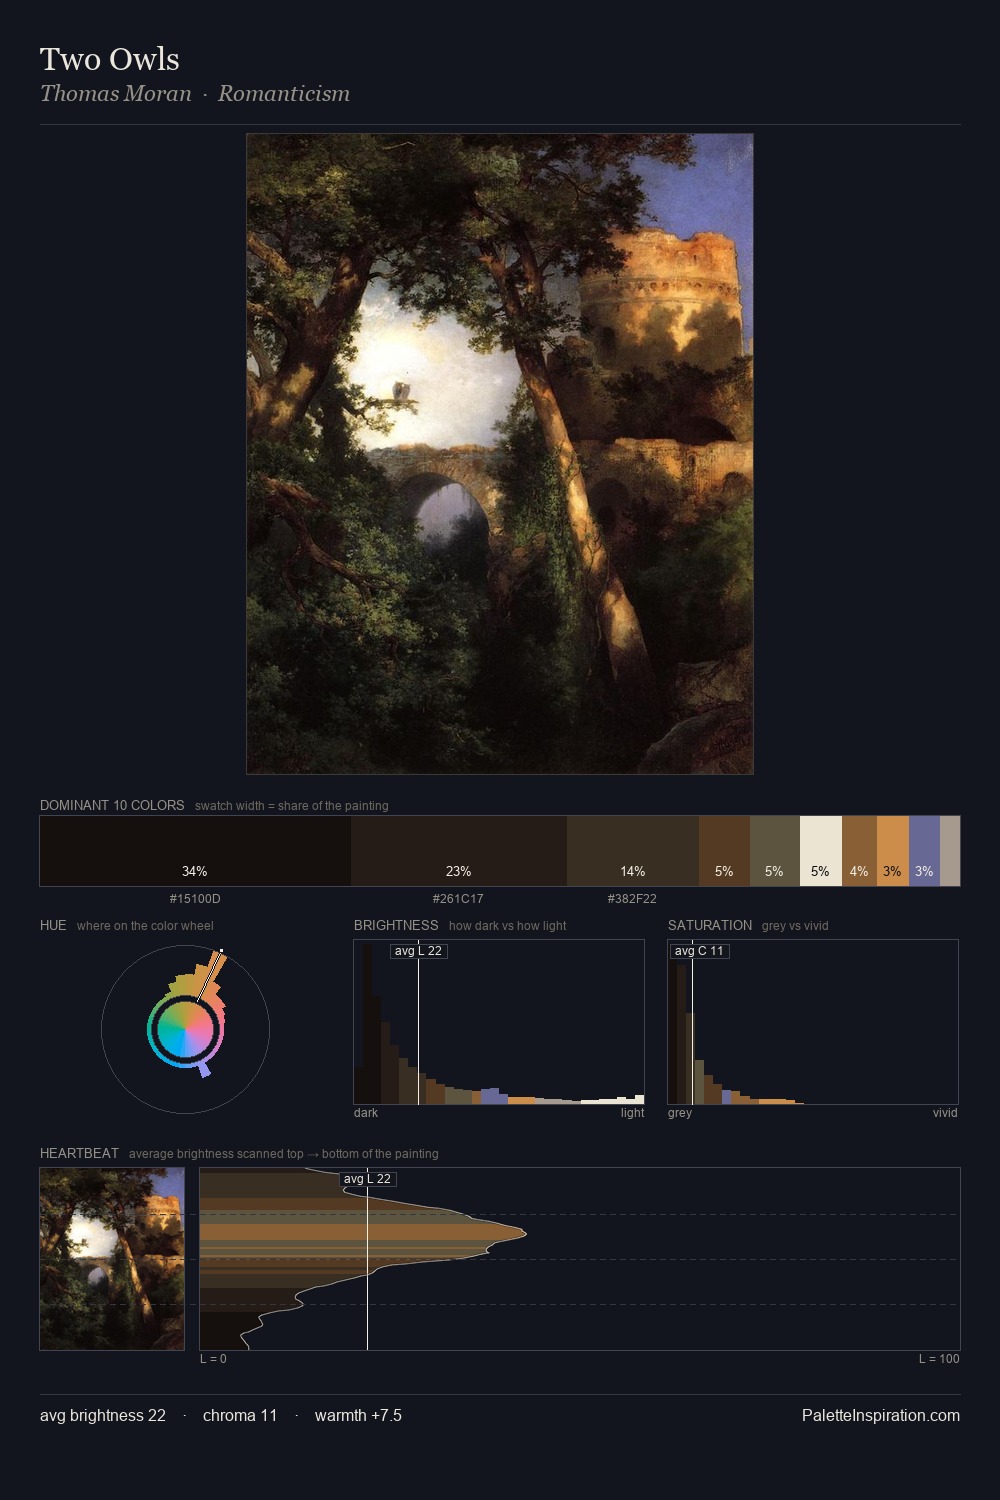The image size is (1000, 1500).
Task: Select the 14% brown swatch
Action: [x=632, y=851]
